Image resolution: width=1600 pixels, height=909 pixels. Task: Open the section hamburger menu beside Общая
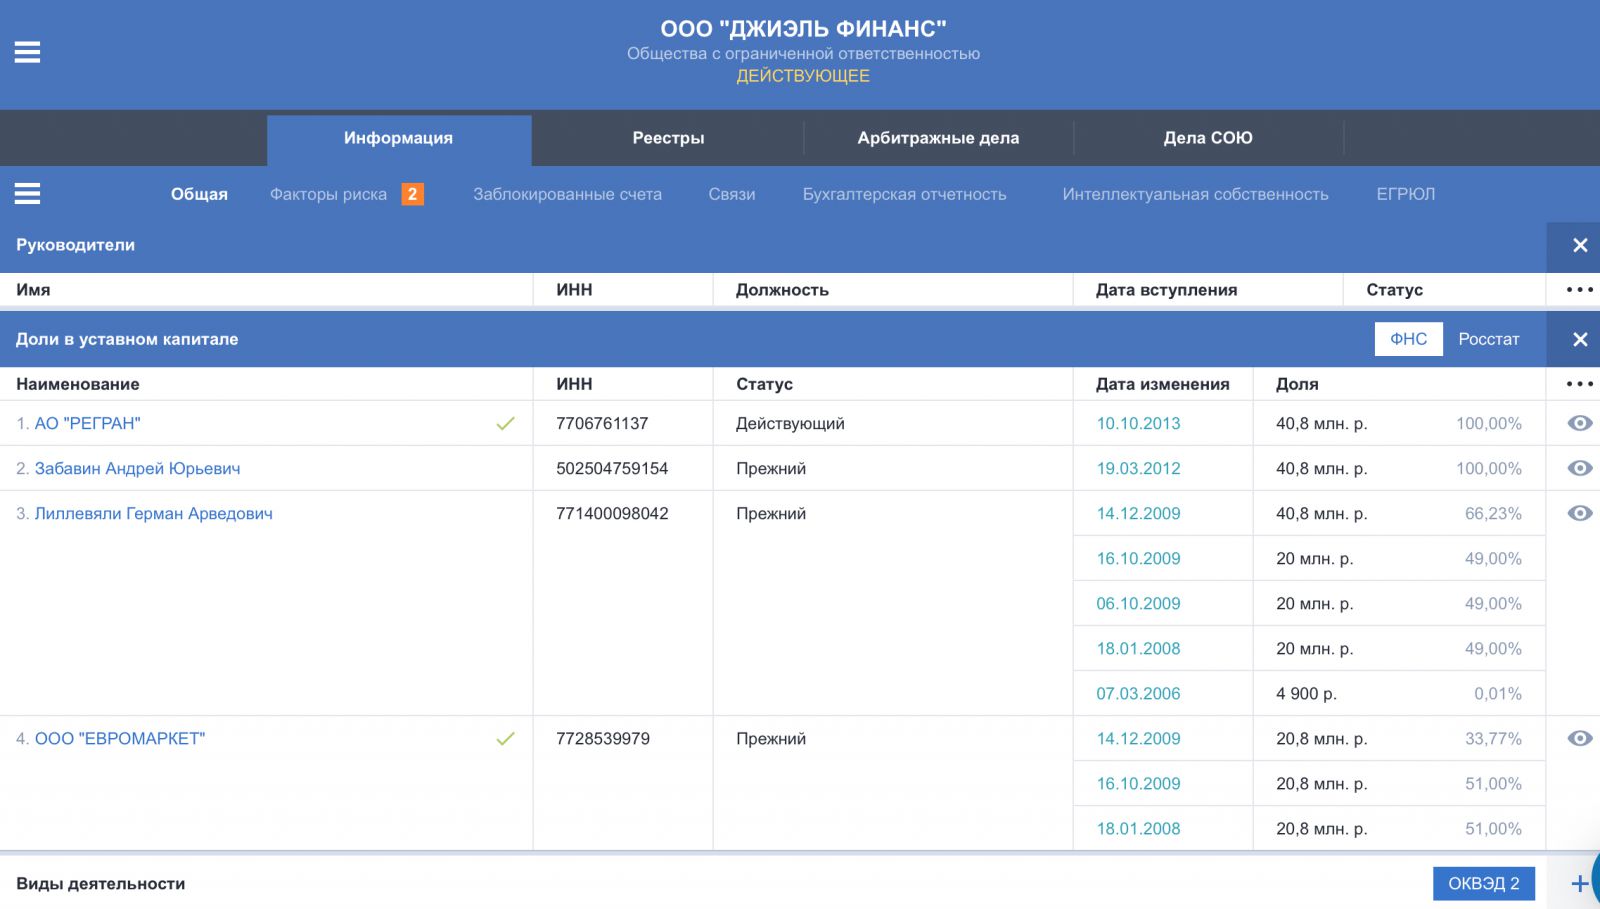(x=27, y=194)
